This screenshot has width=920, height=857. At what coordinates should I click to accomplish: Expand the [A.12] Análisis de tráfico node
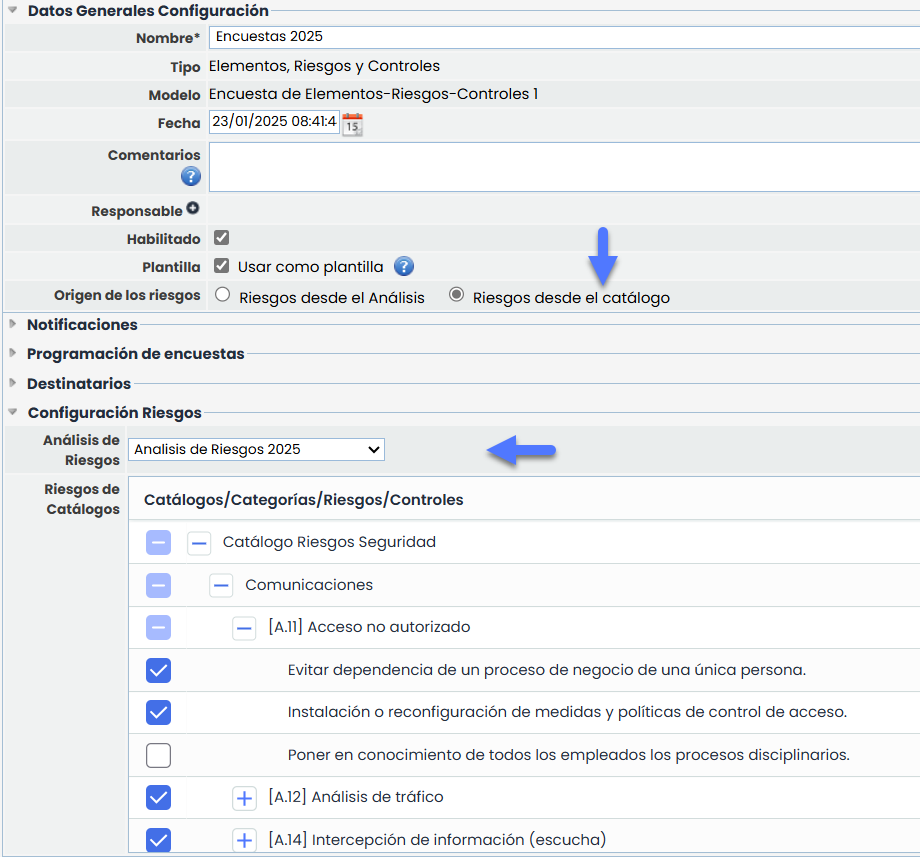coord(245,798)
